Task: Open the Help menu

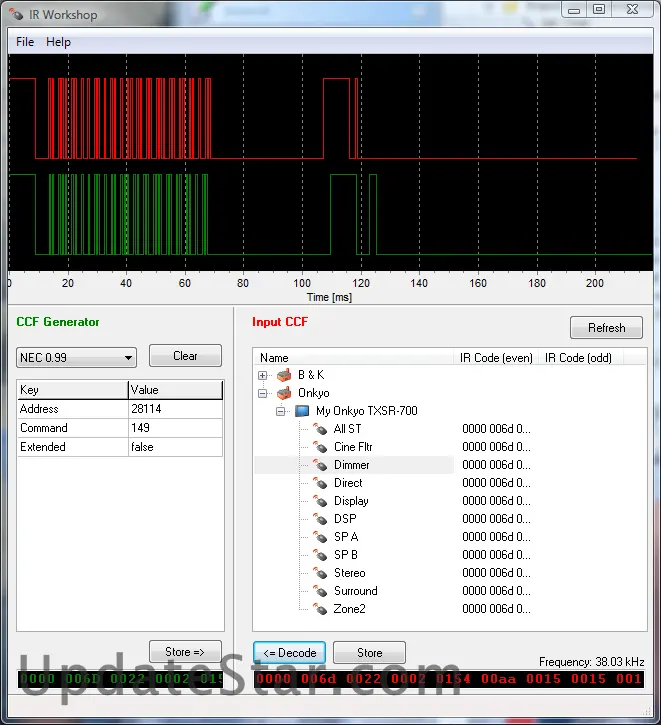Action: [x=59, y=42]
